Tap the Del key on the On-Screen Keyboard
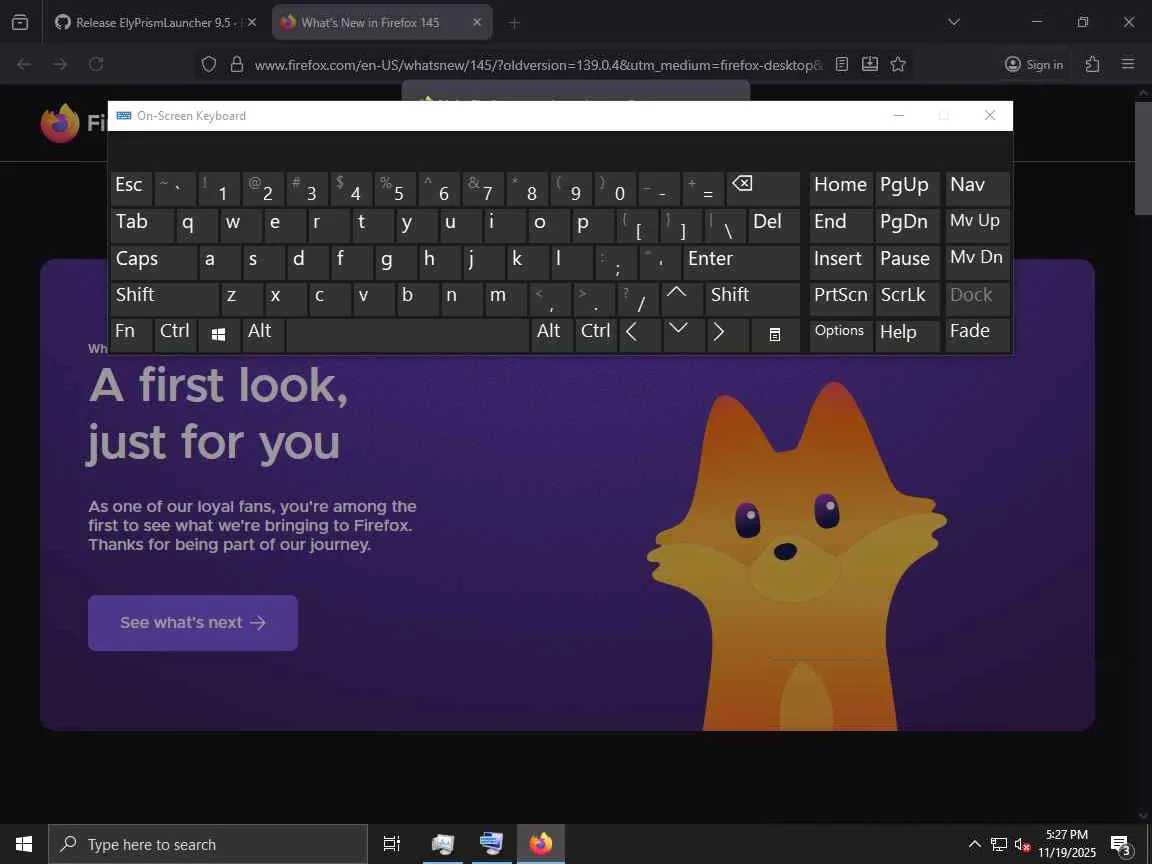This screenshot has height=864, width=1152. (774, 226)
